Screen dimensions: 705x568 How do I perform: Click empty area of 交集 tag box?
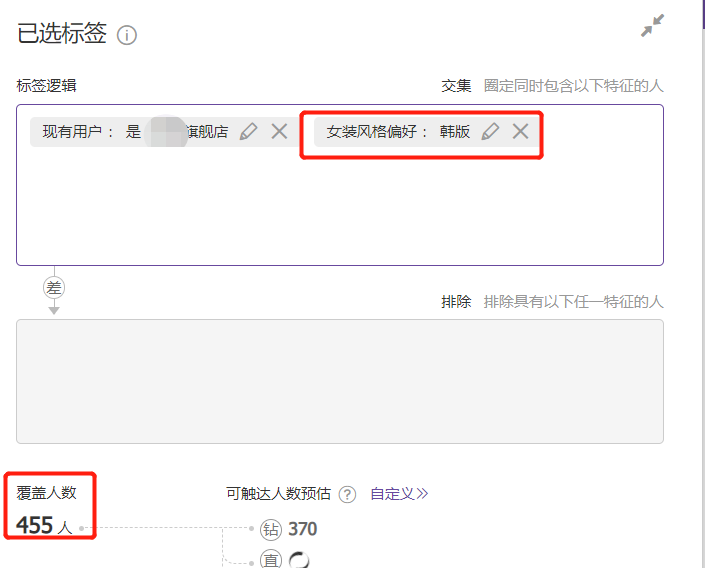coord(340,207)
